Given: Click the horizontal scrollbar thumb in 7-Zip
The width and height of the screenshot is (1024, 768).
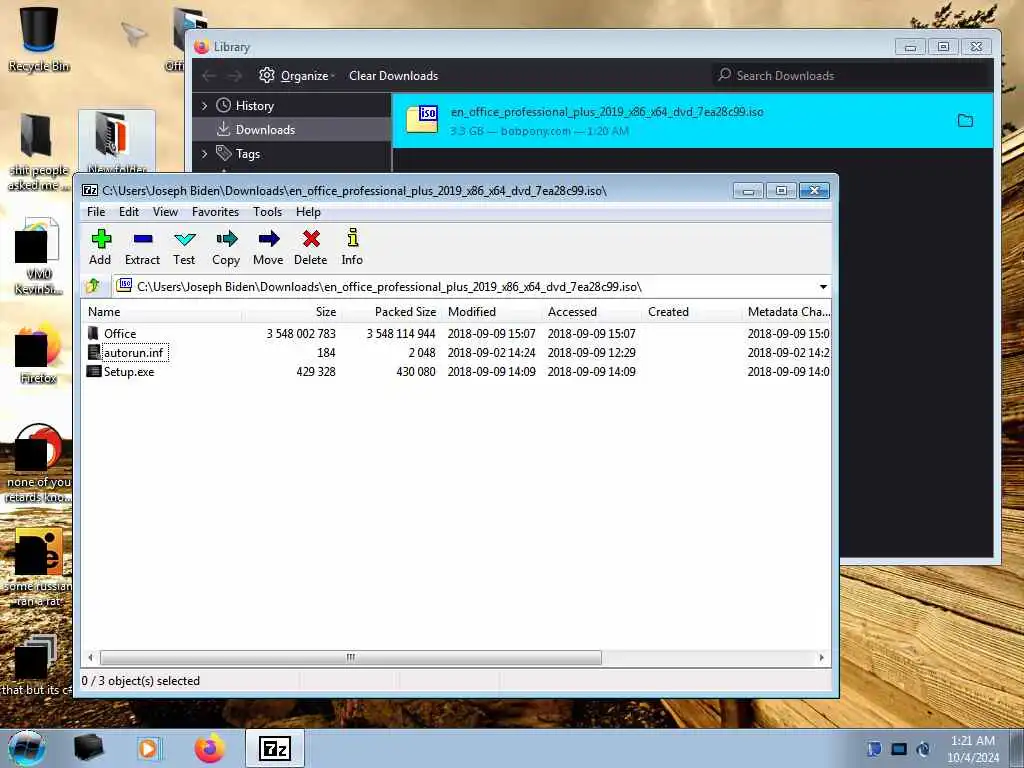Looking at the screenshot, I should click(351, 657).
